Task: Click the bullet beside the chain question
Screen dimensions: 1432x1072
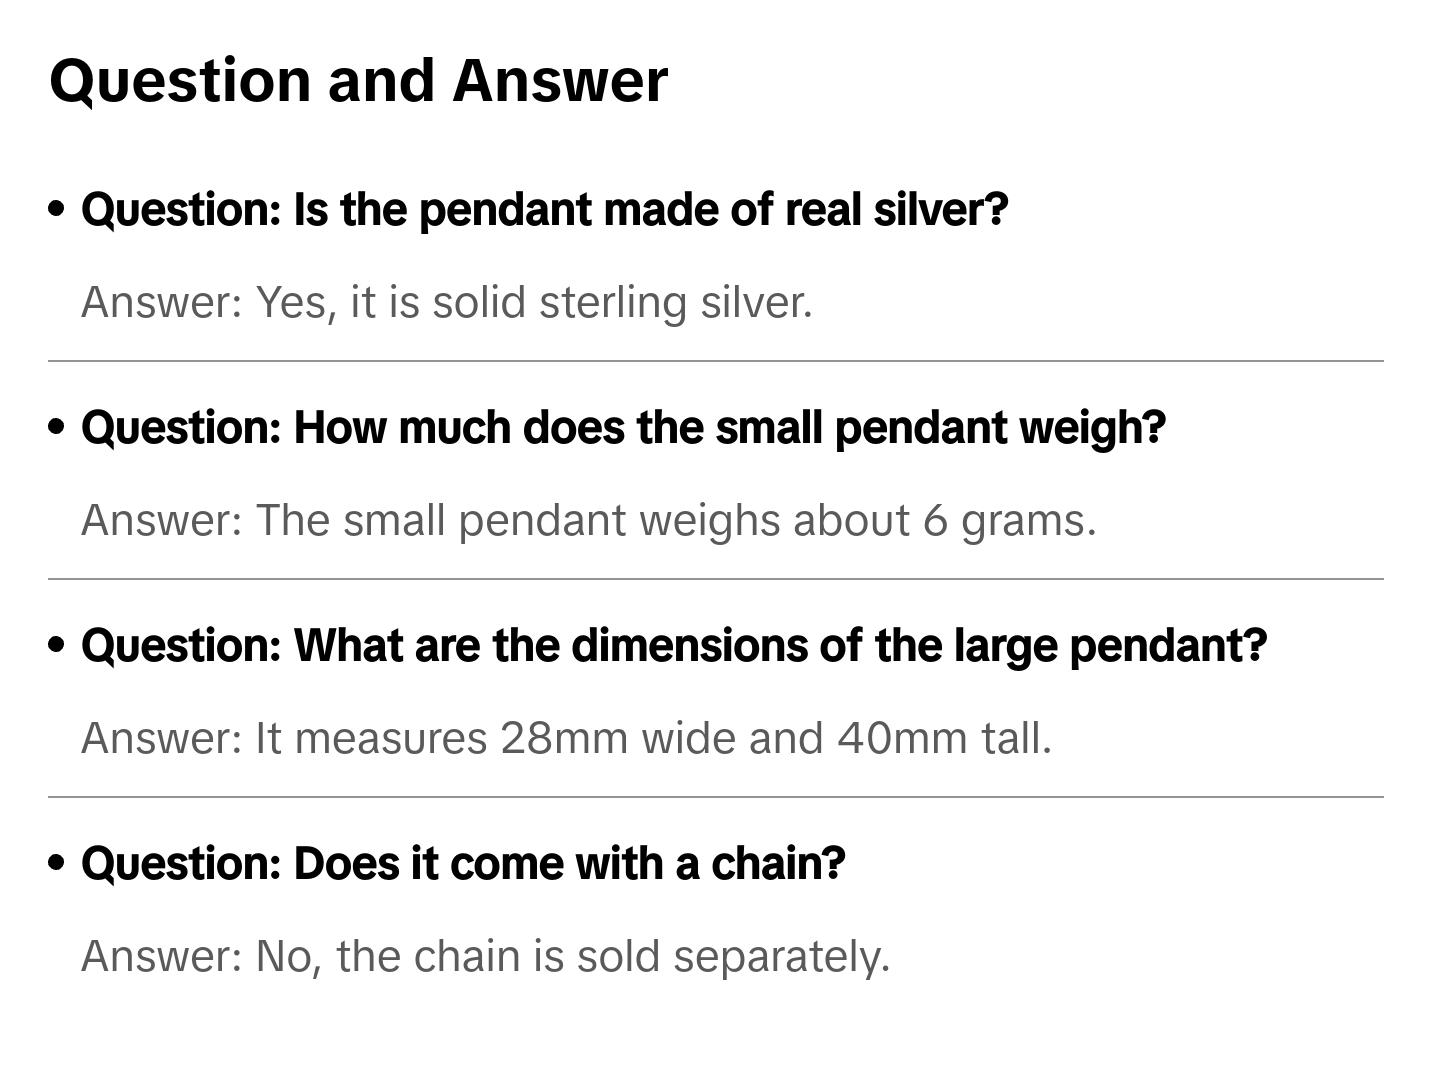Action: pyautogui.click(x=57, y=863)
